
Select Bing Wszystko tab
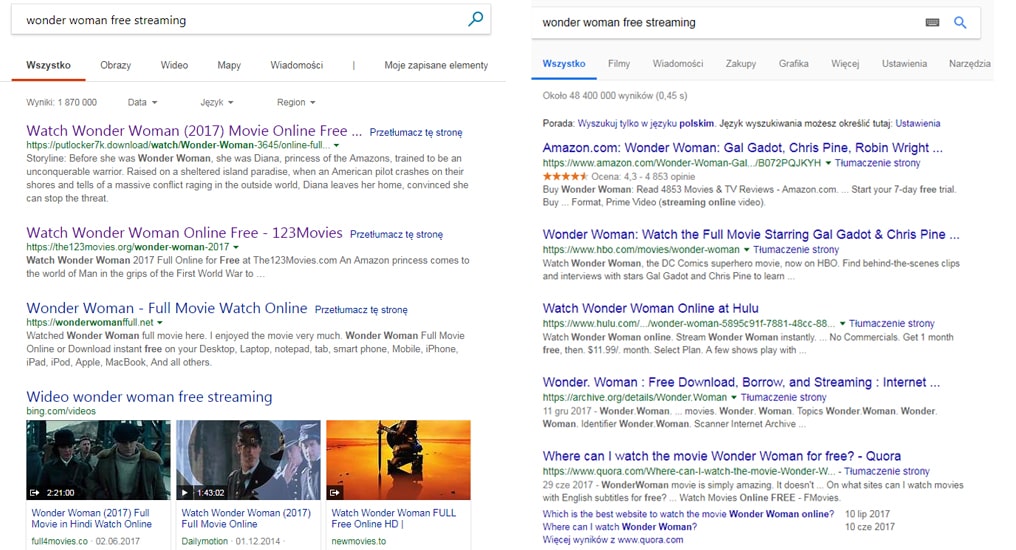coord(49,65)
